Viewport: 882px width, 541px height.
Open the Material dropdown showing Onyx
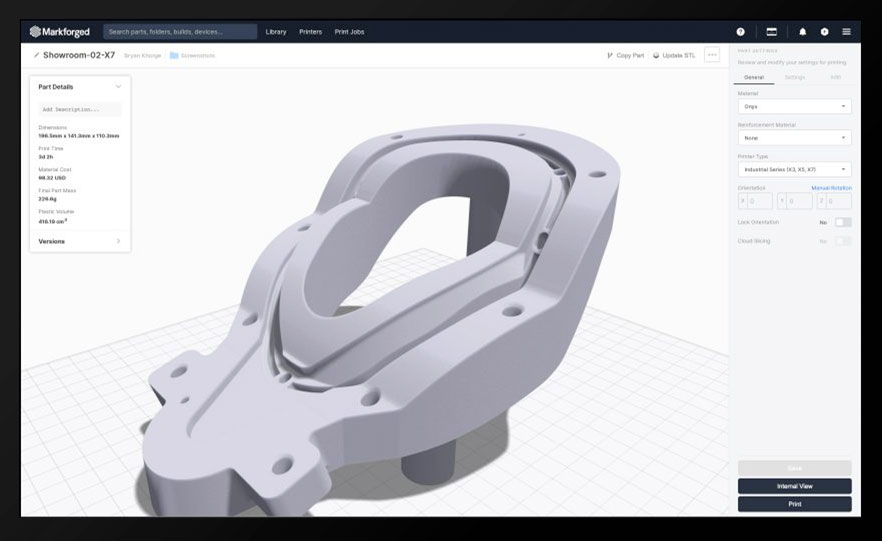click(794, 106)
